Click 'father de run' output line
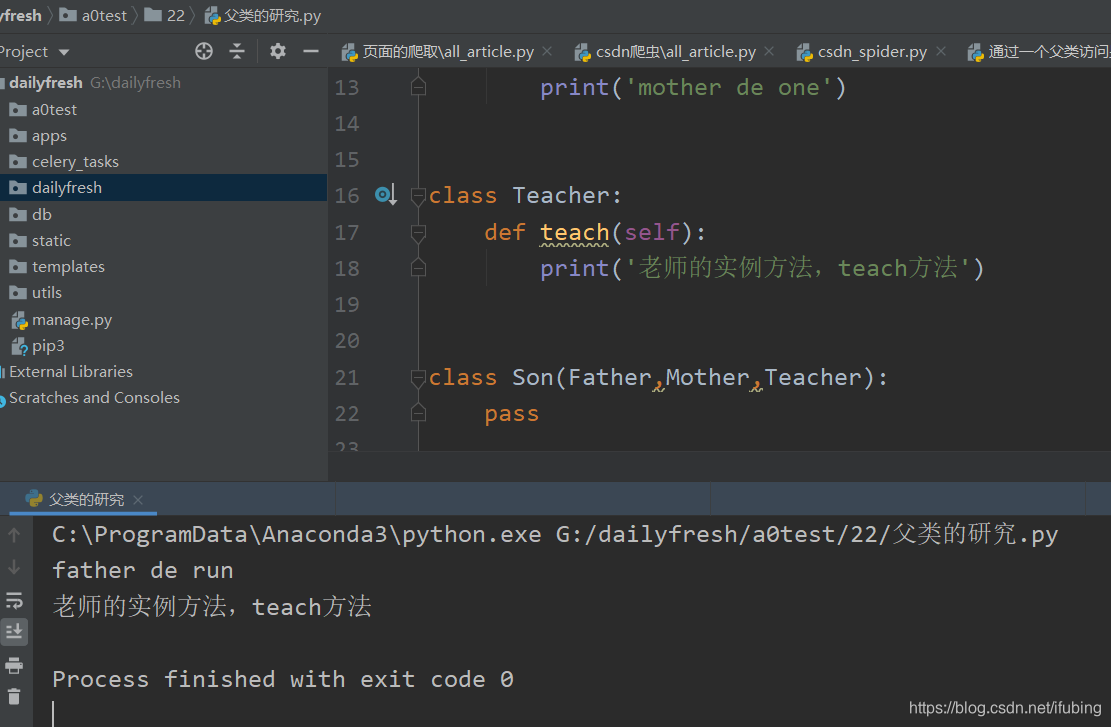The image size is (1111, 727). [143, 570]
